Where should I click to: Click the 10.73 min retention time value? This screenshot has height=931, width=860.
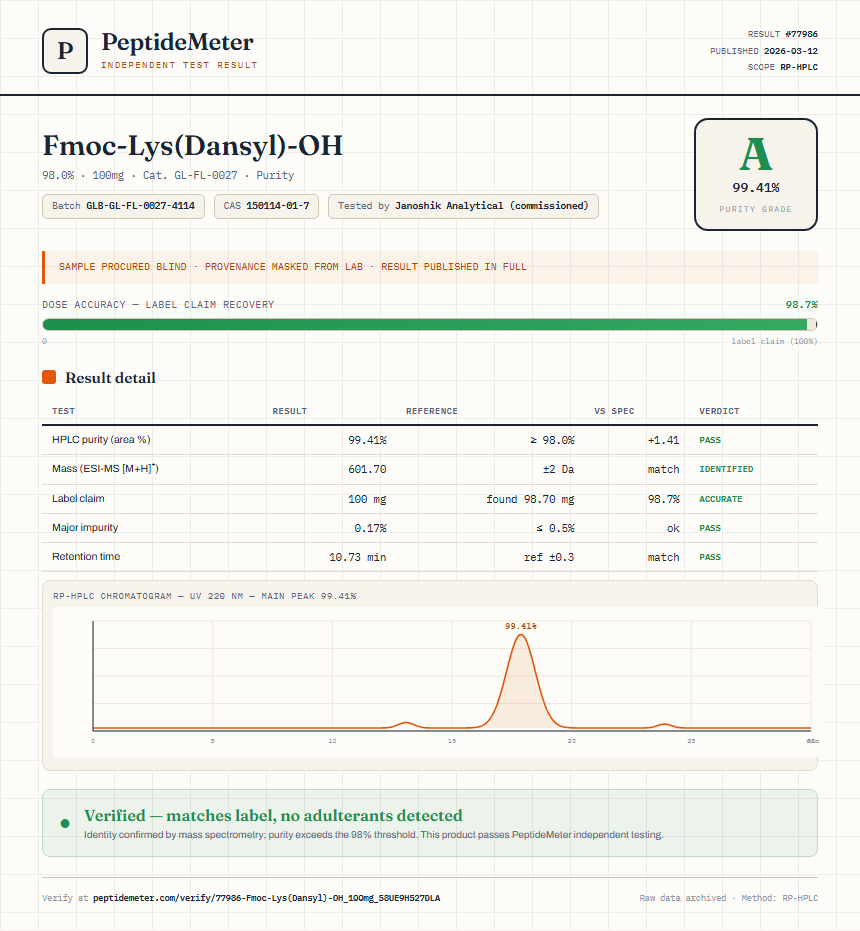pyautogui.click(x=358, y=557)
